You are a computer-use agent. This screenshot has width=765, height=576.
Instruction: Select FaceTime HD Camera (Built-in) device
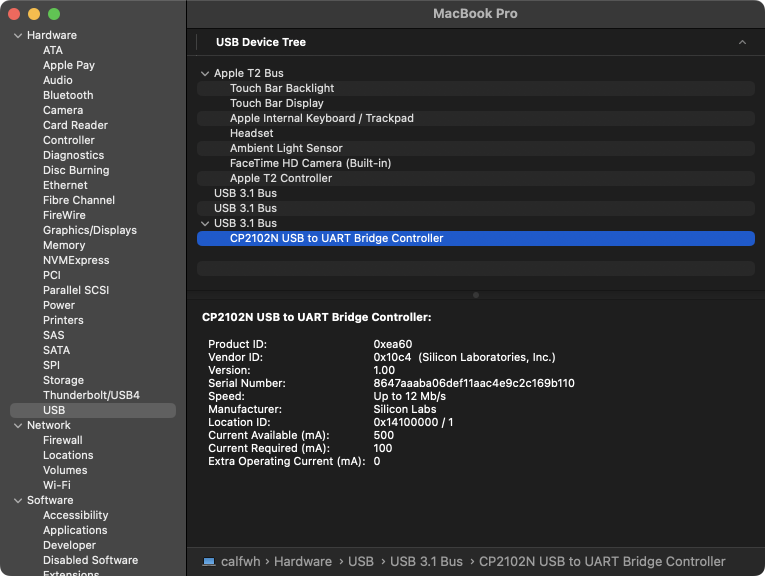click(310, 164)
